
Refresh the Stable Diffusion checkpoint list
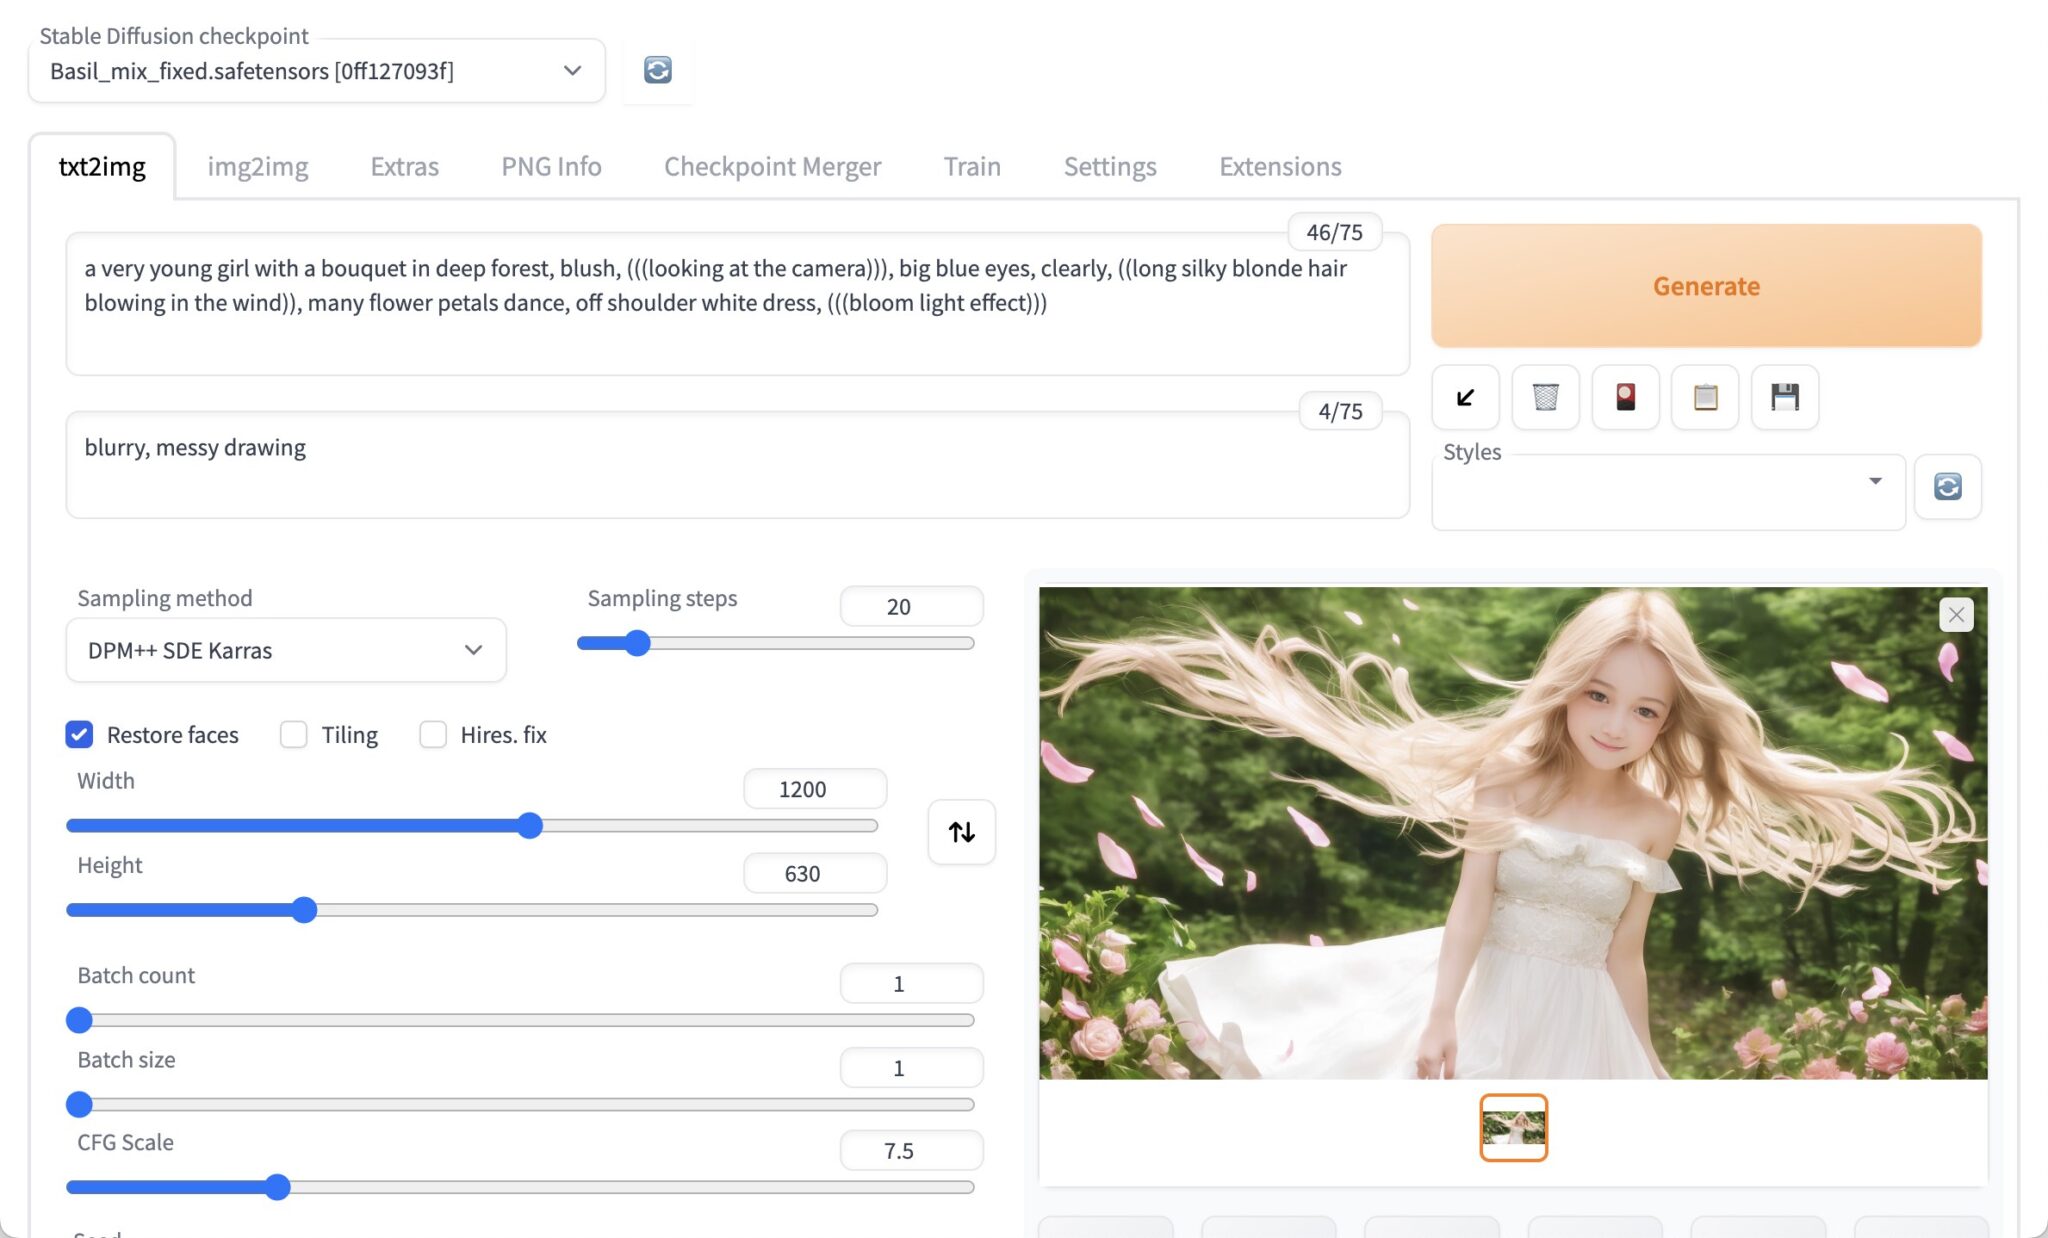click(x=657, y=70)
